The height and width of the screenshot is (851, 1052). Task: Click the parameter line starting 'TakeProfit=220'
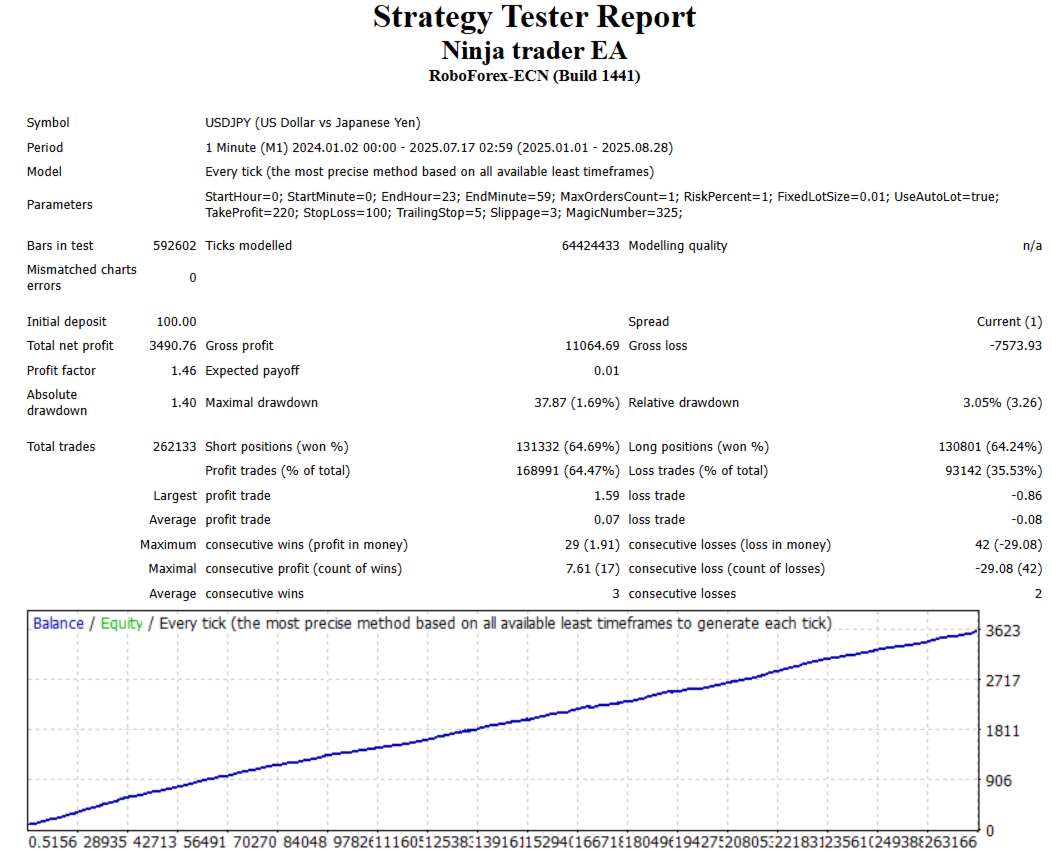[443, 213]
